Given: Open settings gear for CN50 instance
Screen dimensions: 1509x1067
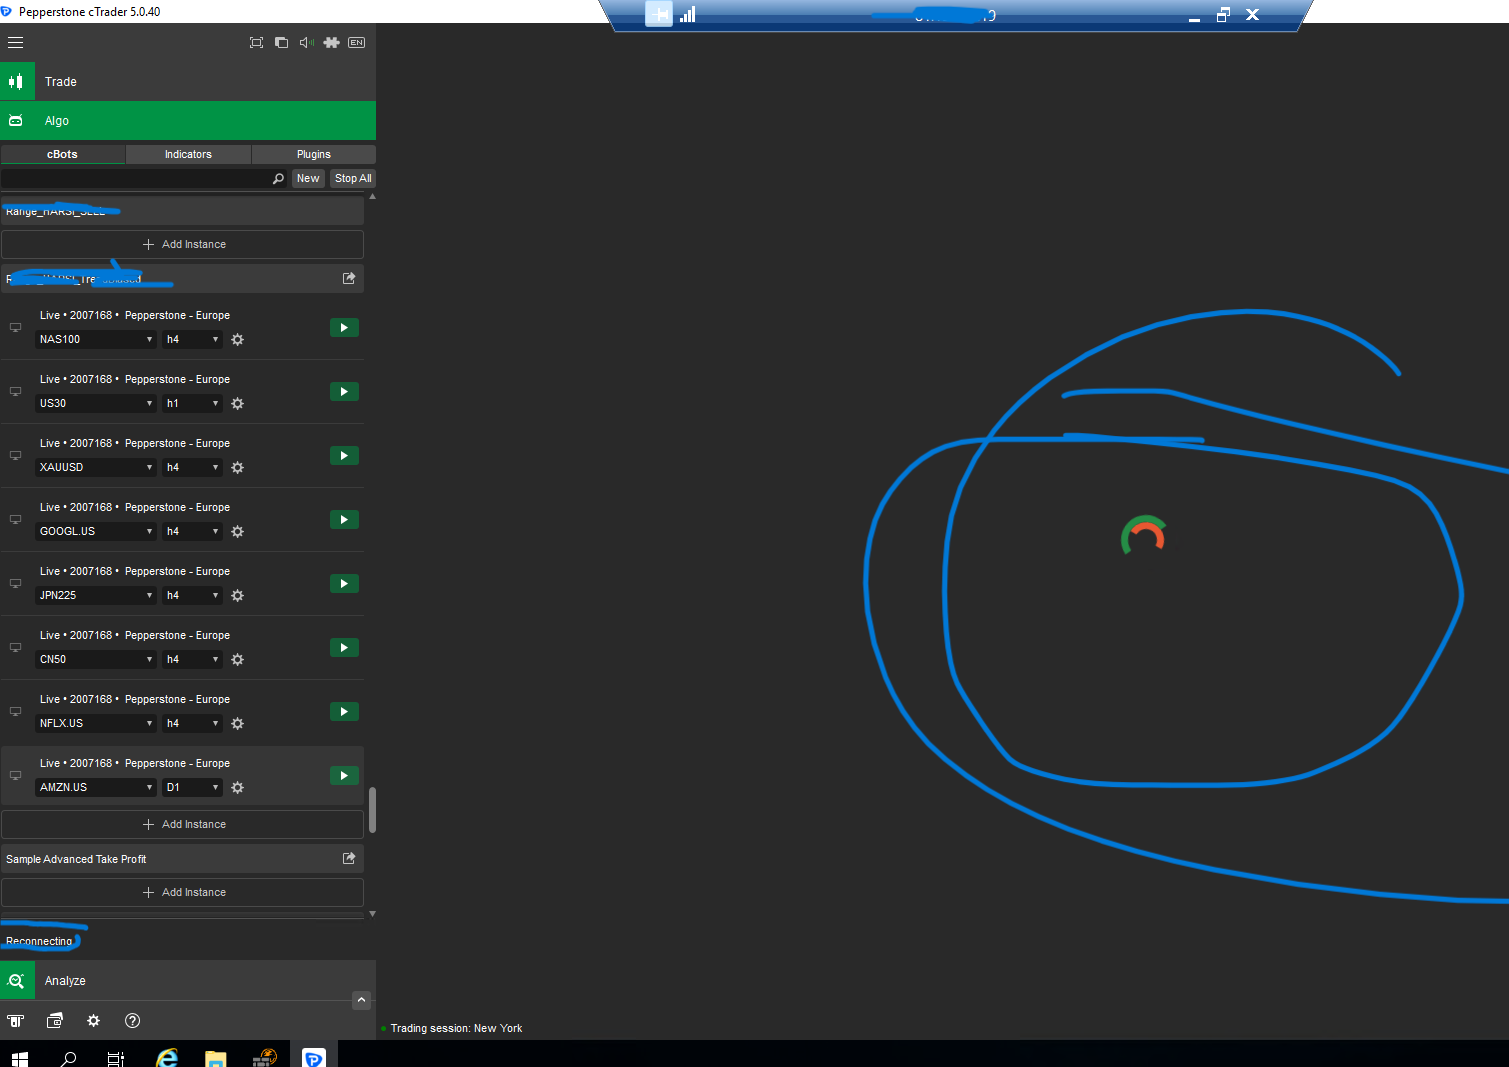Looking at the screenshot, I should point(238,660).
